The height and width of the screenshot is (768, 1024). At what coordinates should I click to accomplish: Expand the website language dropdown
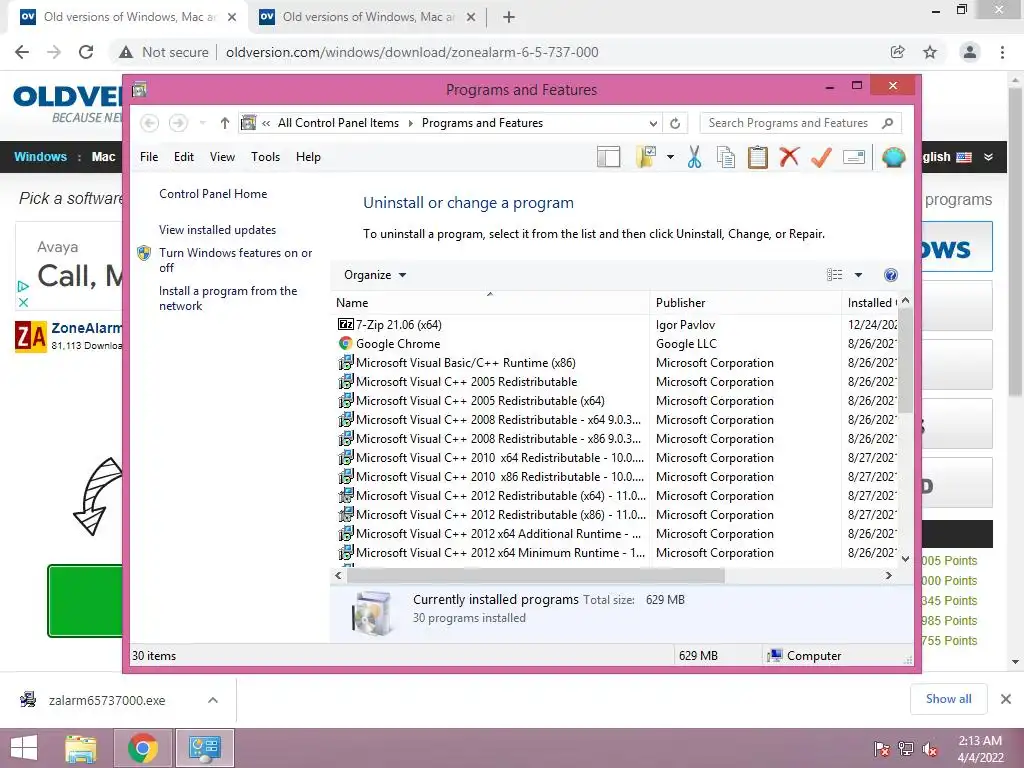988,157
